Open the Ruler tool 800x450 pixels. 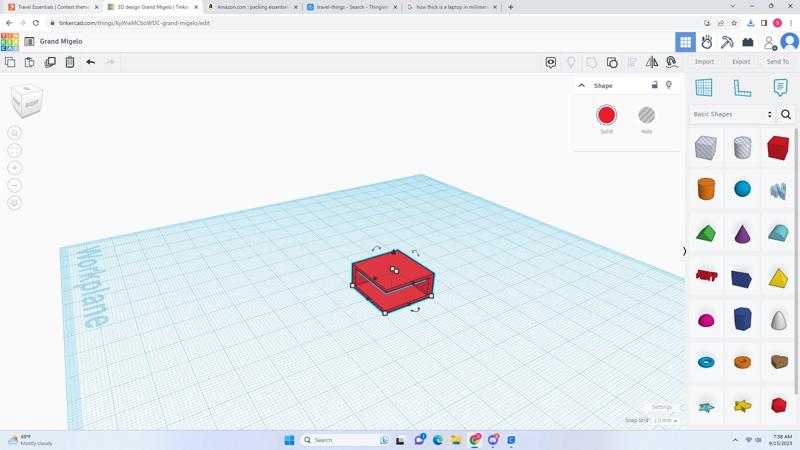pyautogui.click(x=742, y=88)
